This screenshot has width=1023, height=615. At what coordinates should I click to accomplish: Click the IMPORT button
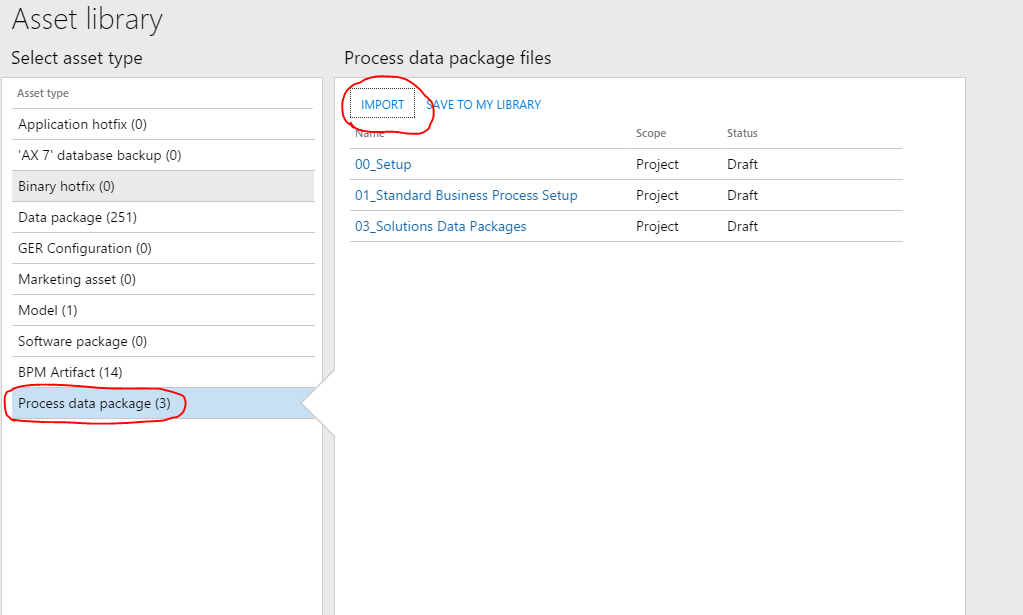click(x=383, y=103)
